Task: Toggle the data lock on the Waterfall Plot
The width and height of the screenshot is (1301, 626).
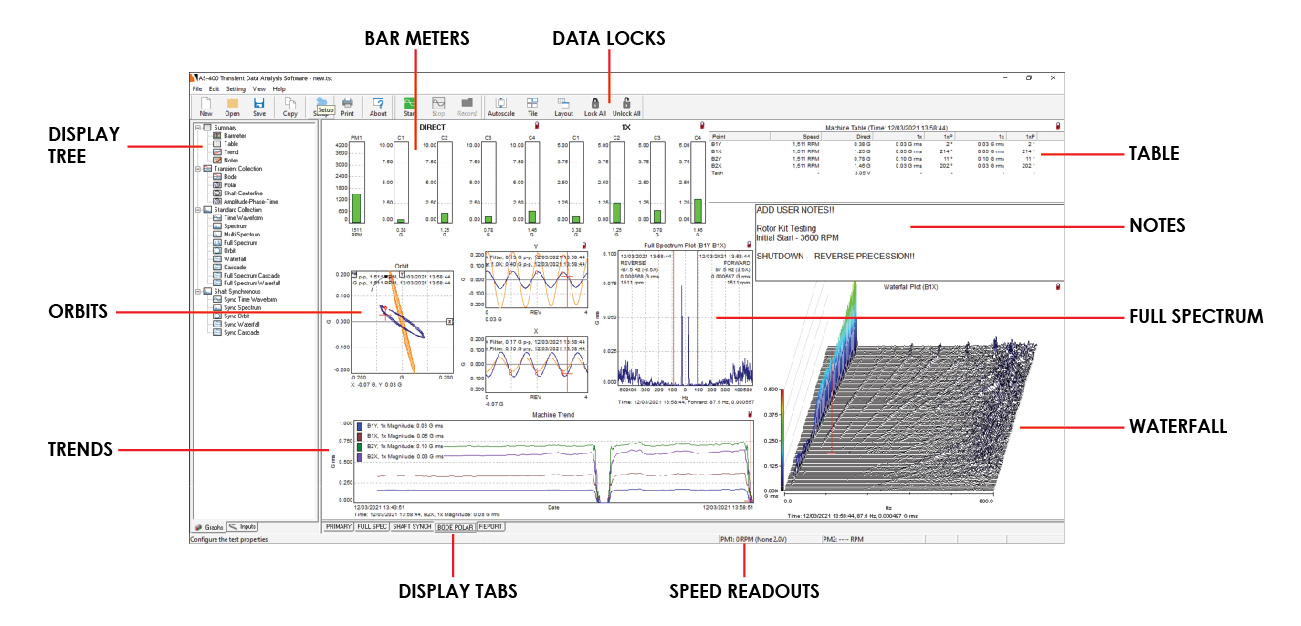Action: pos(1058,289)
